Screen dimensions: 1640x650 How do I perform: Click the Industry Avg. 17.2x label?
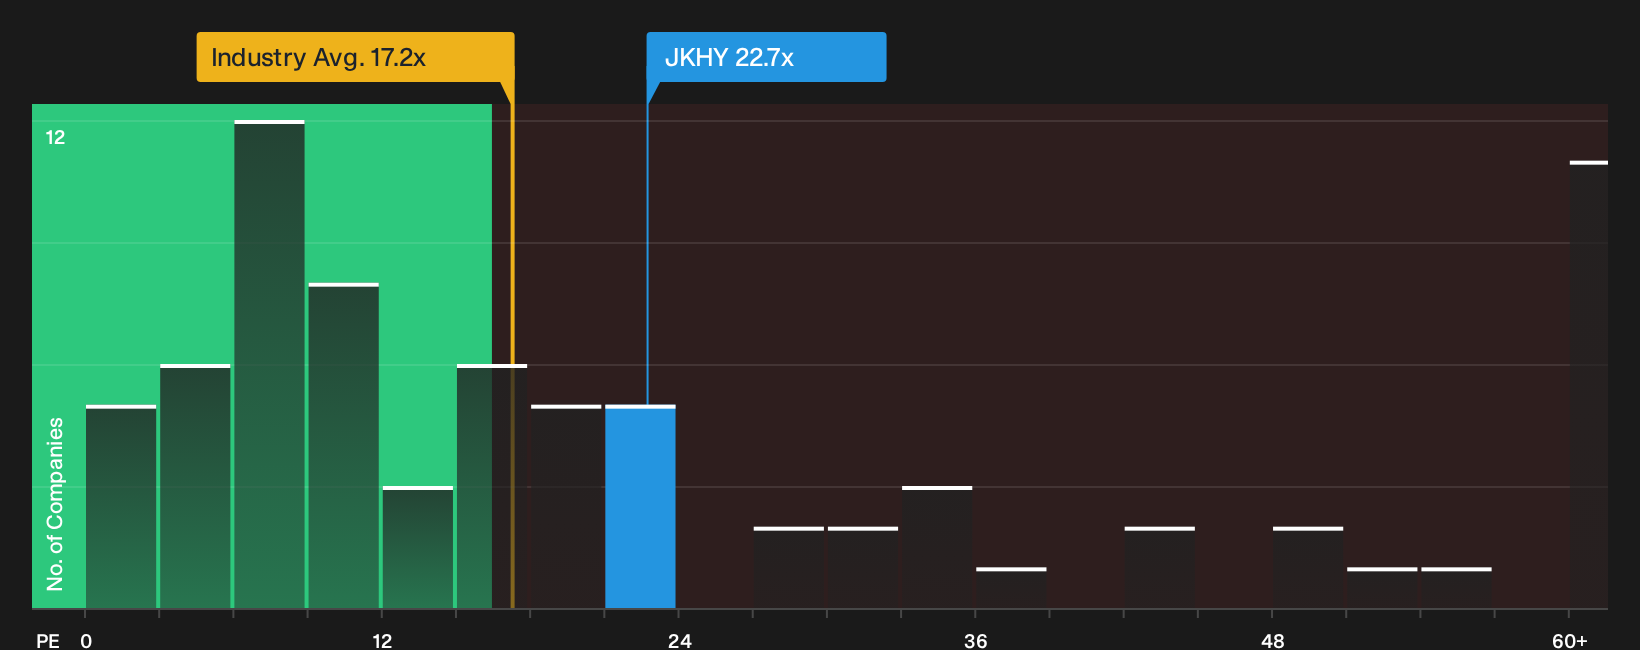click(x=355, y=57)
